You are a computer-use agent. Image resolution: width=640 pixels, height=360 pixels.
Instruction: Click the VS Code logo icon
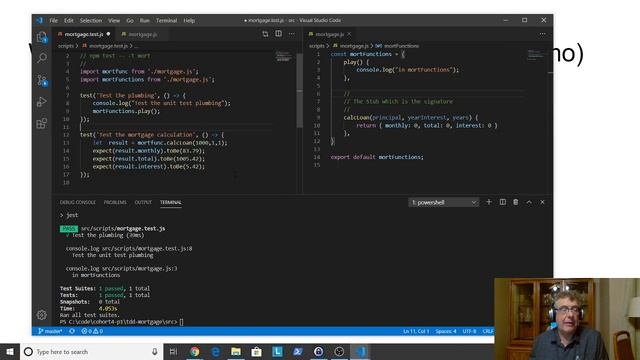pyautogui.click(x=39, y=20)
